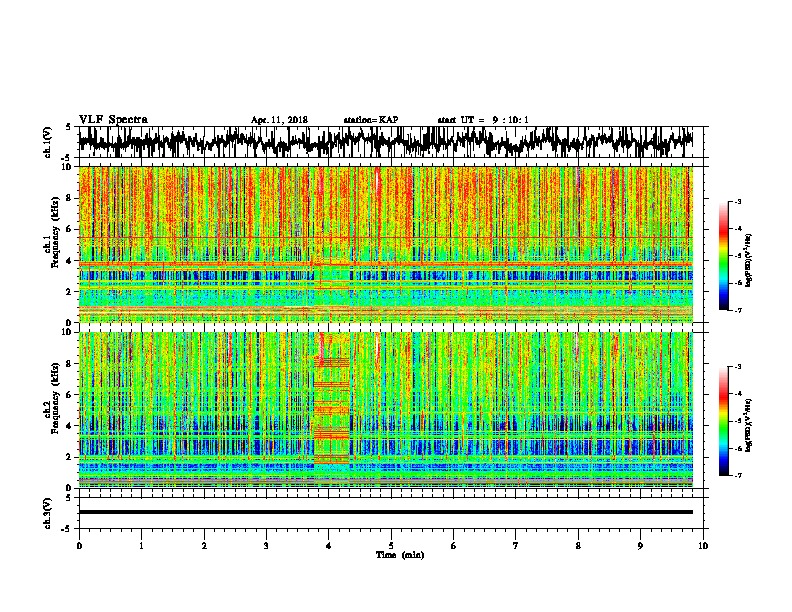
Task: Click the "start UT = 9:10:1" label
Action: pos(483,120)
